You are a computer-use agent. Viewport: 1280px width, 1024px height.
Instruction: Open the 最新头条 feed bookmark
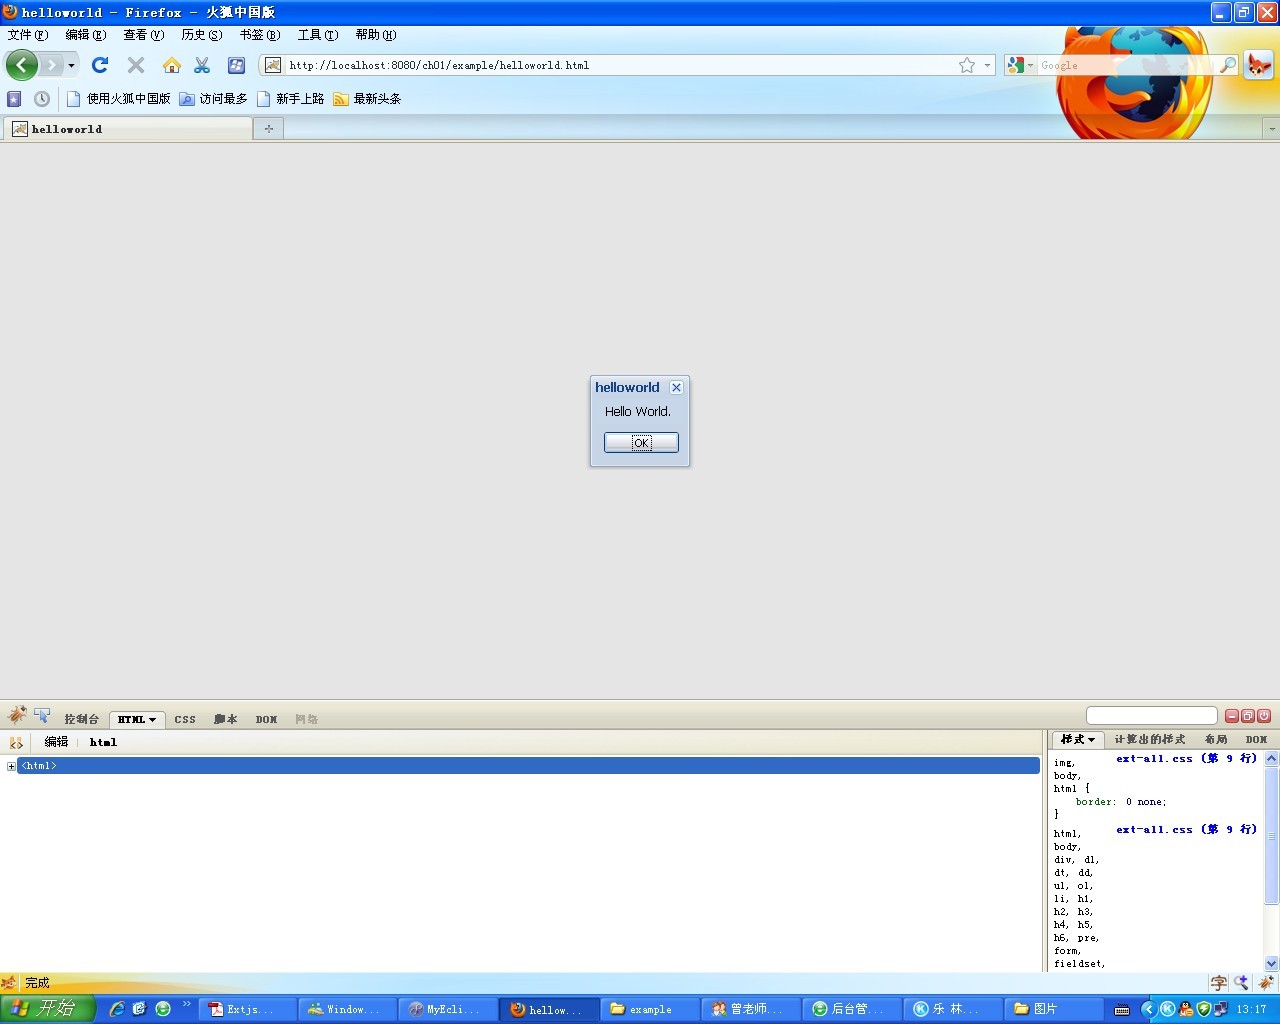coord(367,99)
